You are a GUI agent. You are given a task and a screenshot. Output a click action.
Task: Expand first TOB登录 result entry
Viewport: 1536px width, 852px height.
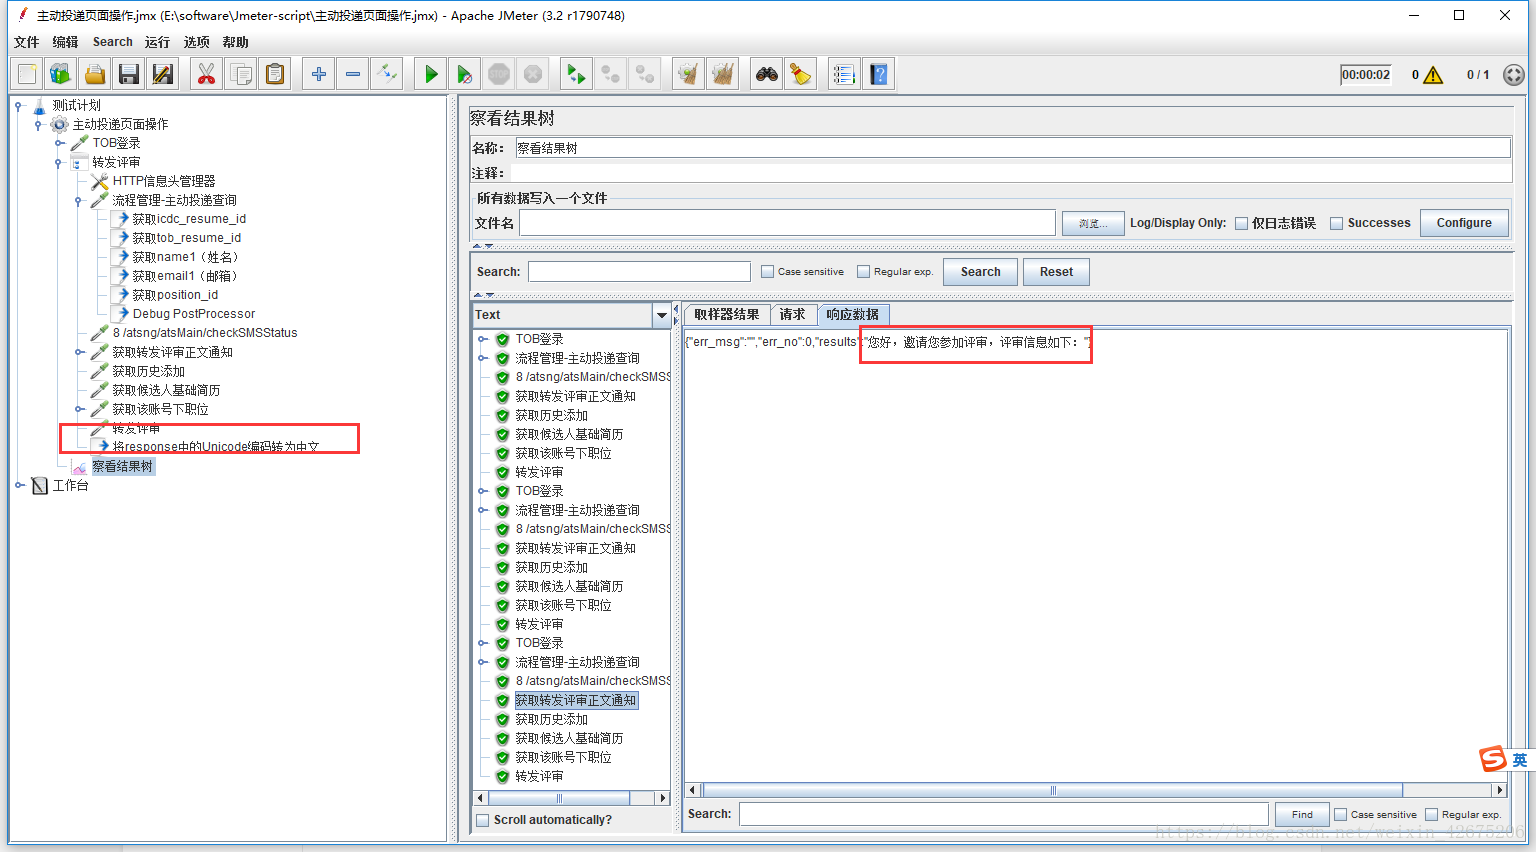point(482,339)
